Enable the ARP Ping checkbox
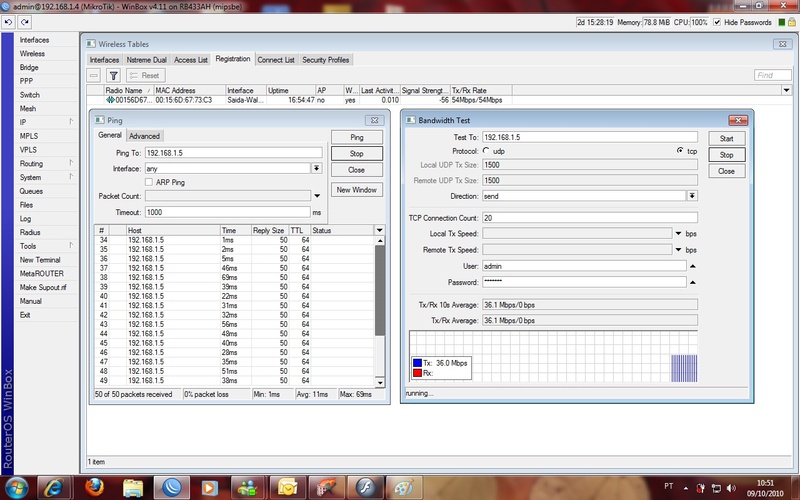Screen dimensions: 800x500 [149, 182]
